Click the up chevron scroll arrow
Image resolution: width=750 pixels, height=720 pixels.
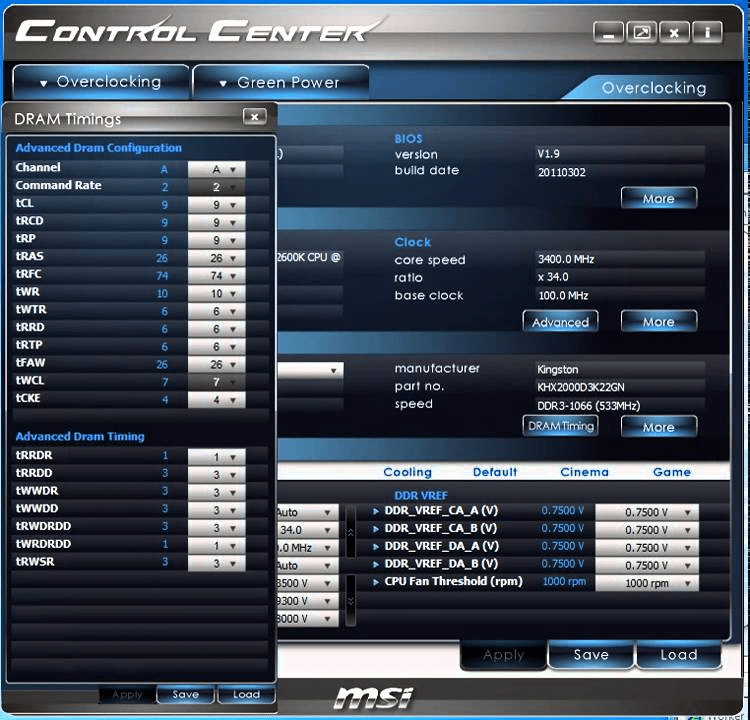pos(351,532)
